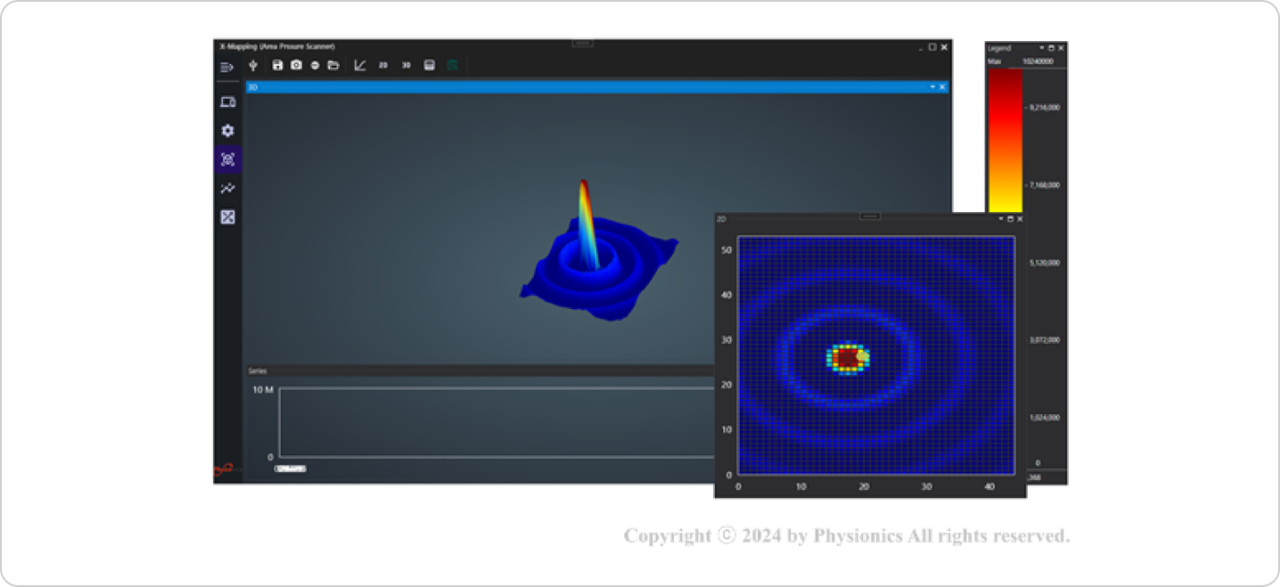Screen dimensions: 1280x587
Task: Expand the sidebar menu arrow icon
Action: tap(227, 67)
